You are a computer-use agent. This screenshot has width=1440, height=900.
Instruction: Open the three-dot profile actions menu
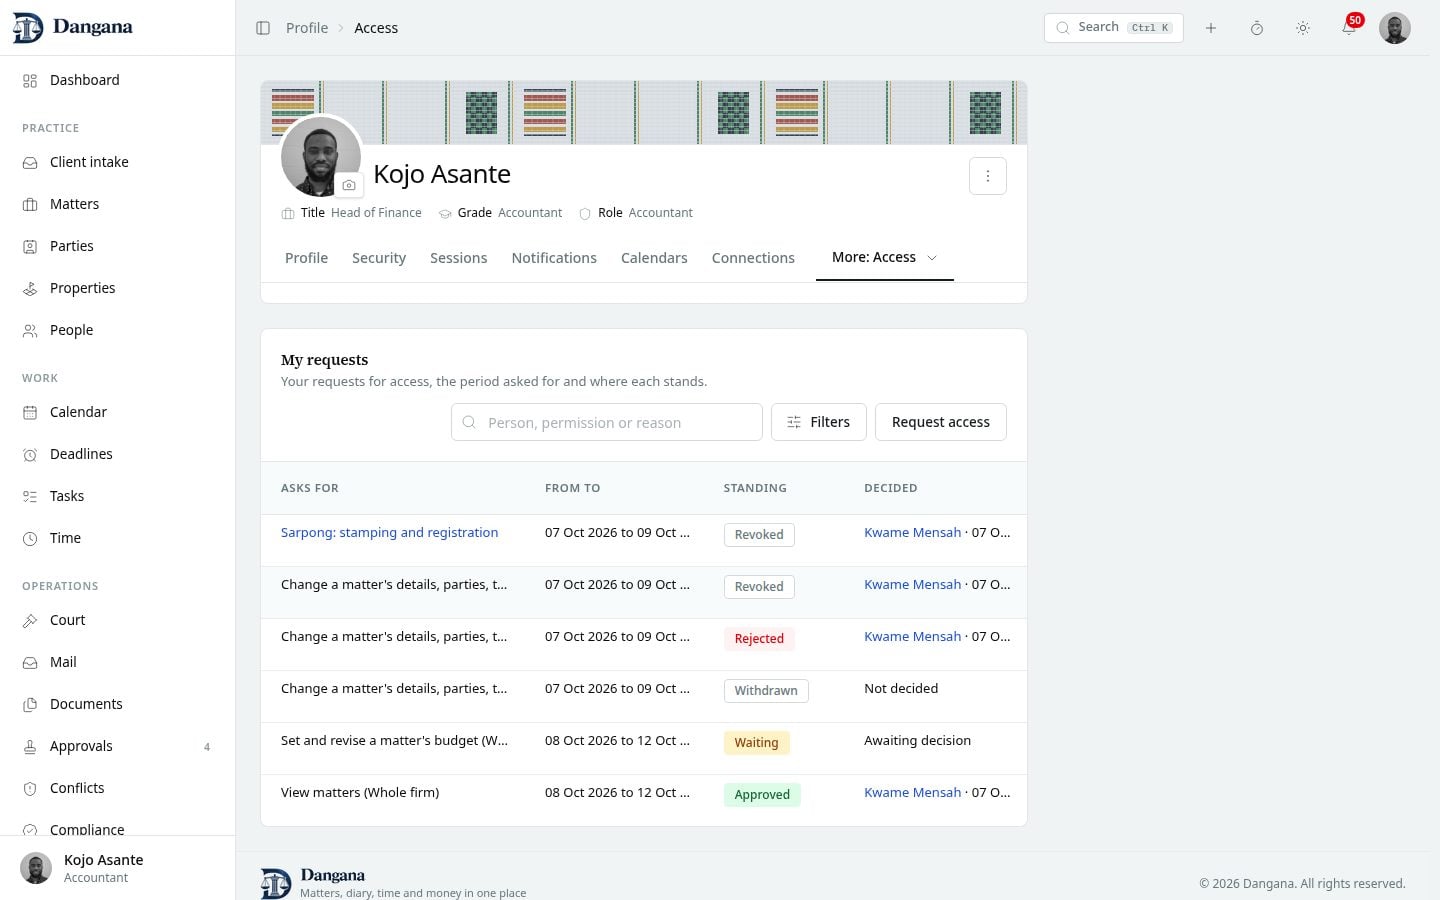[988, 176]
